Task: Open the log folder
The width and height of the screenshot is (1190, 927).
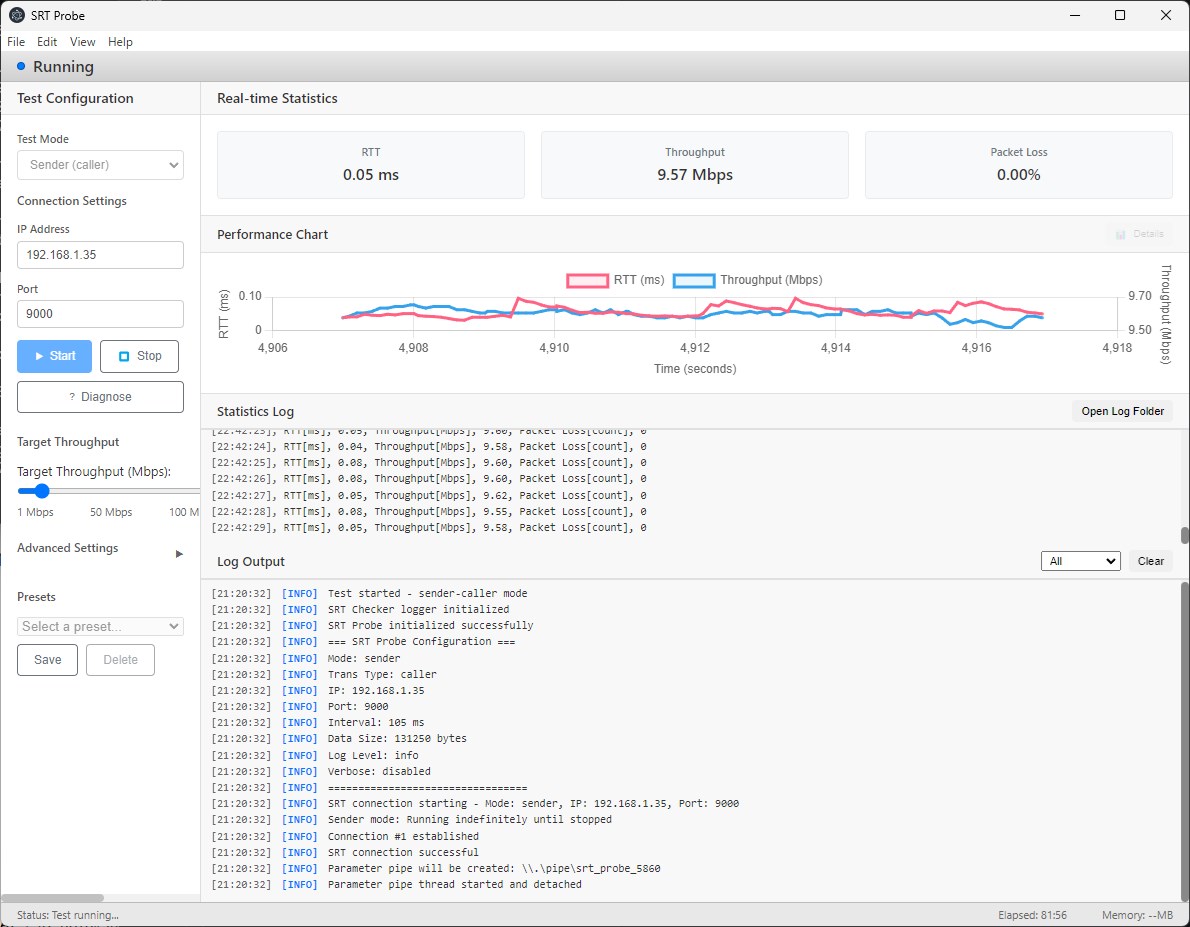Action: tap(1122, 411)
